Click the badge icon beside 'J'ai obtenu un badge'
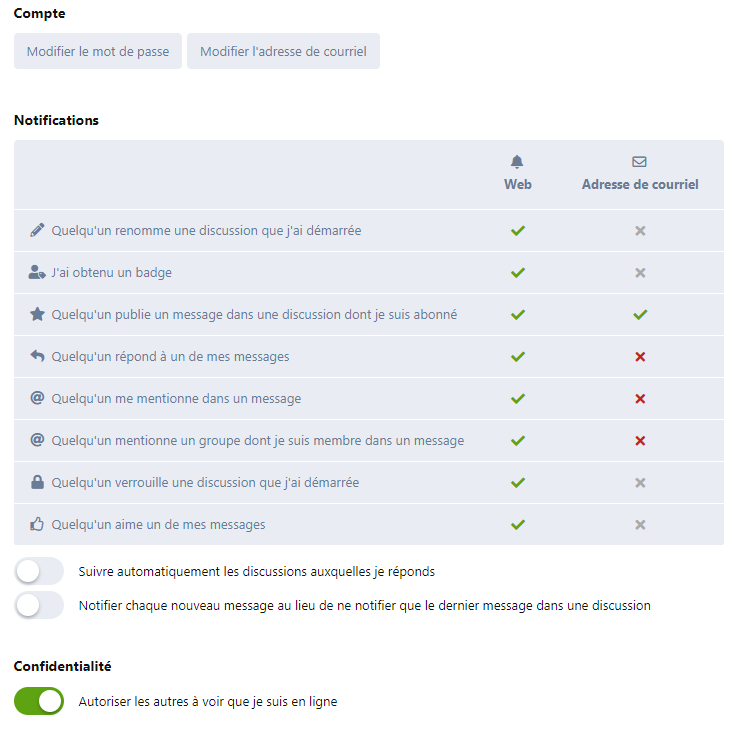 (38, 272)
